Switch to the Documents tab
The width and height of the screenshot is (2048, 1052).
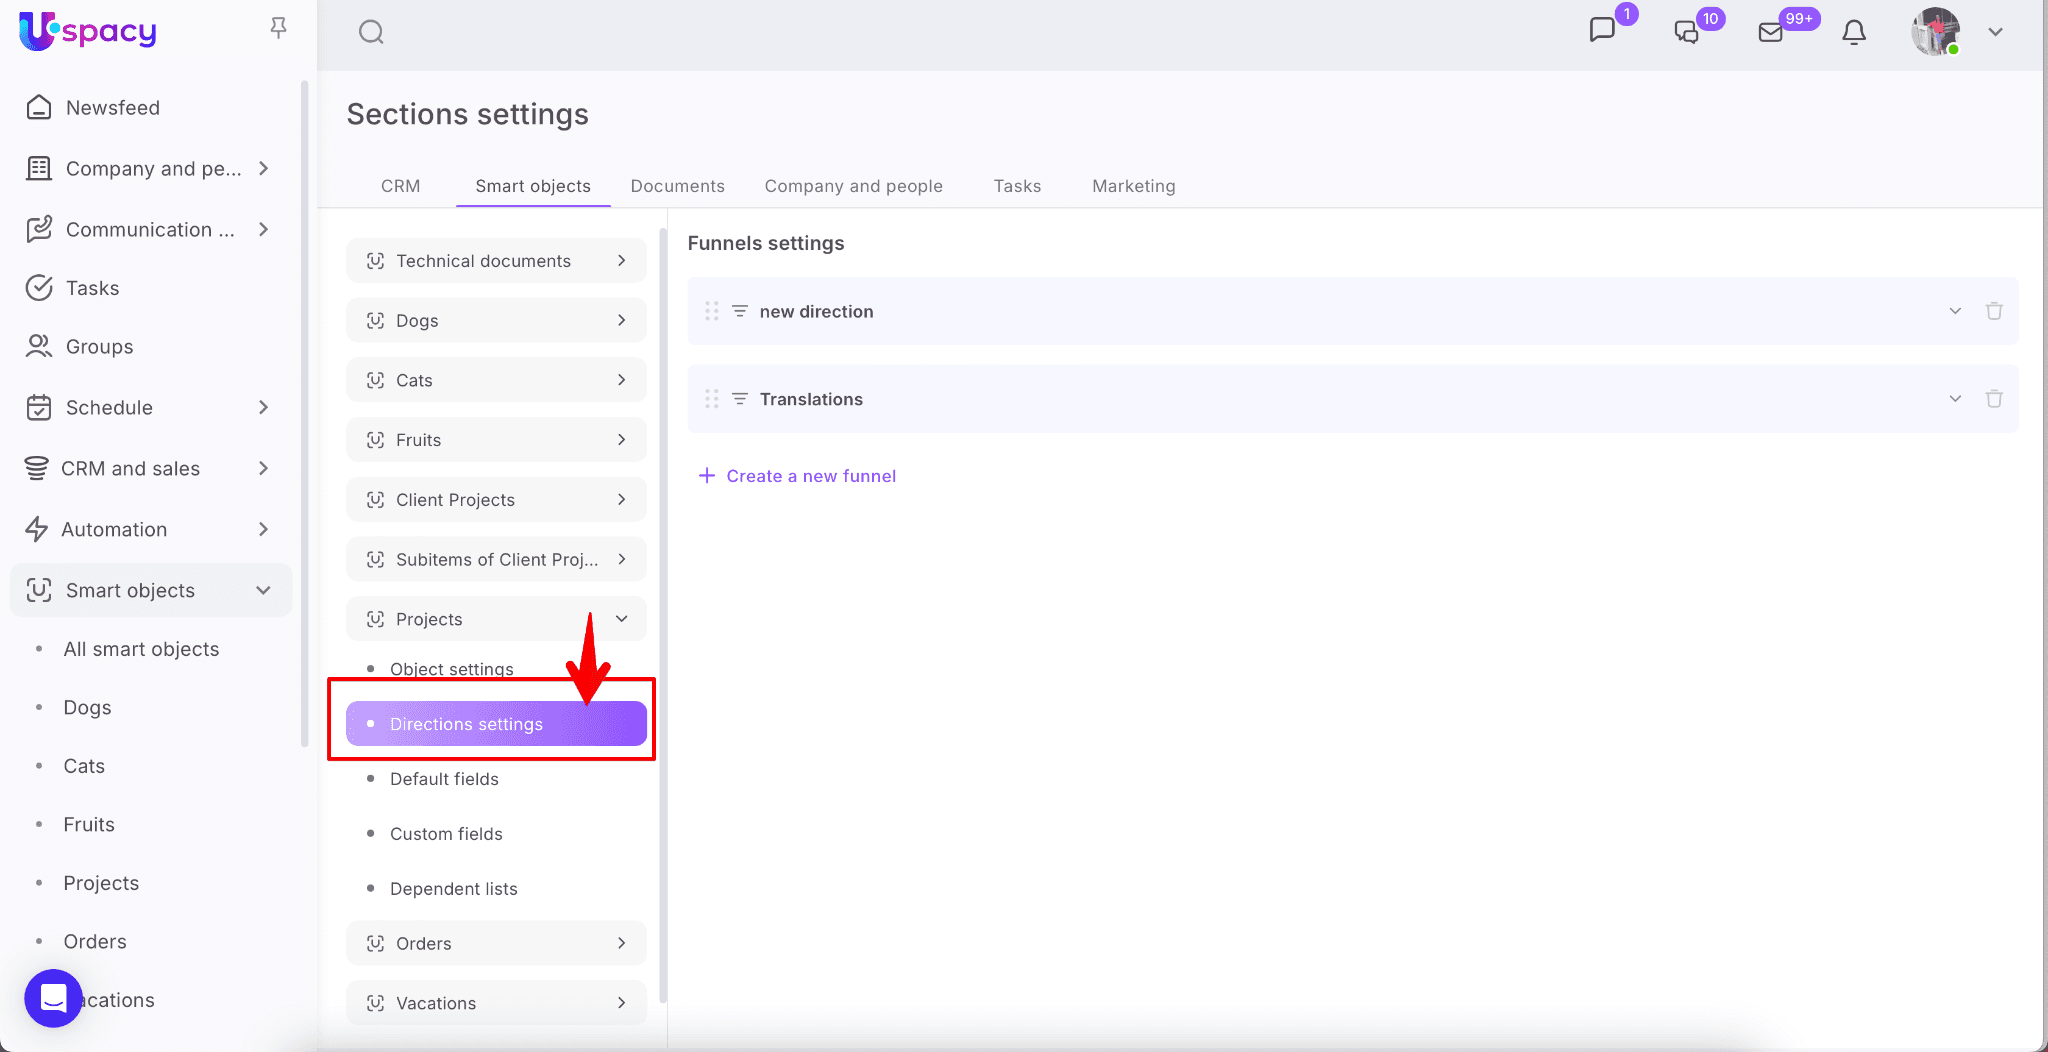point(677,186)
